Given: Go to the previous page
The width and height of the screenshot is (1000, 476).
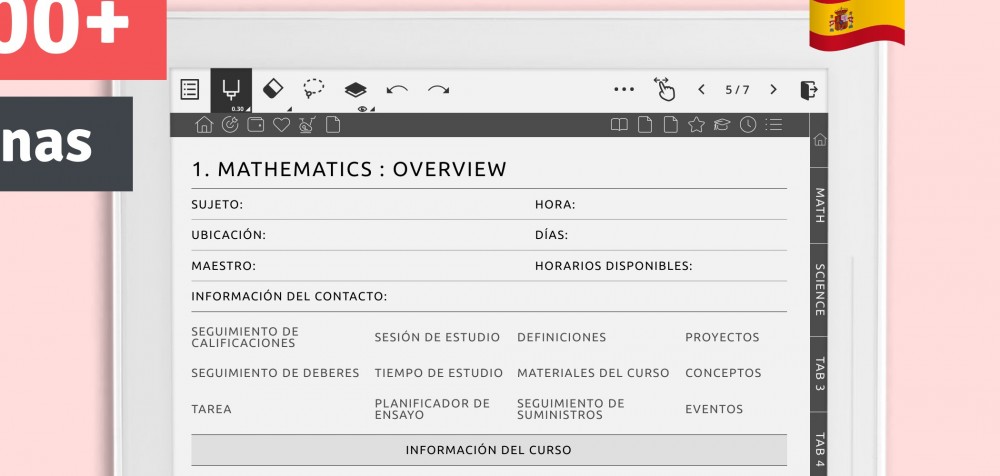Looking at the screenshot, I should click(702, 90).
